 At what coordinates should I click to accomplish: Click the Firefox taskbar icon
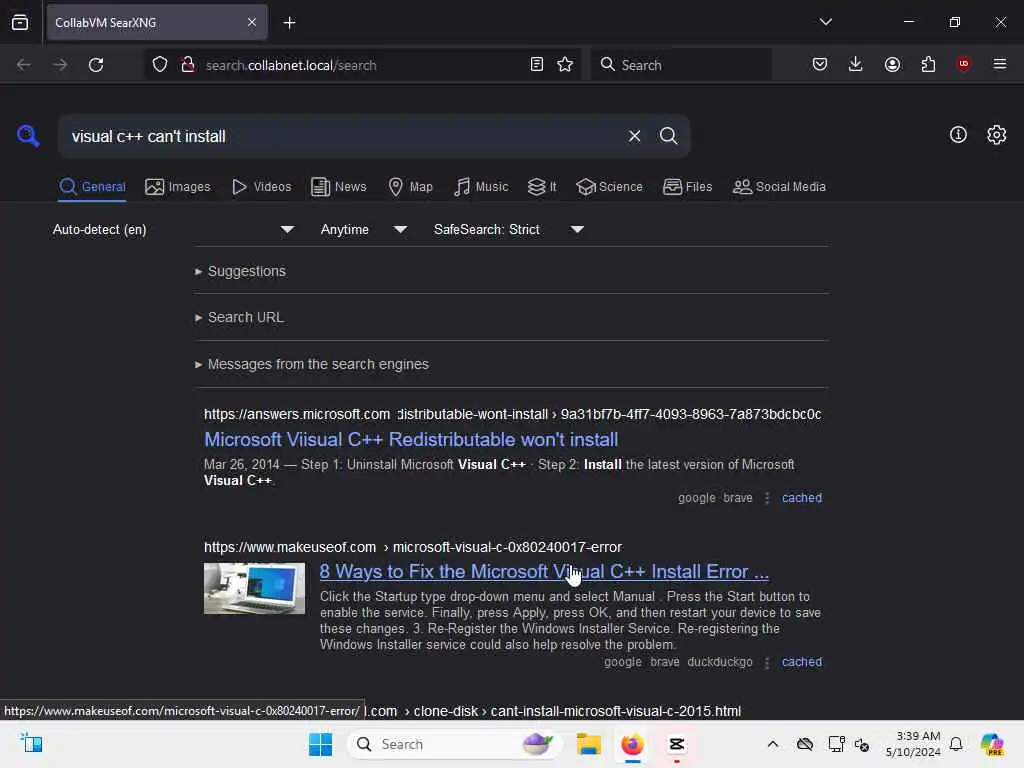coord(632,744)
